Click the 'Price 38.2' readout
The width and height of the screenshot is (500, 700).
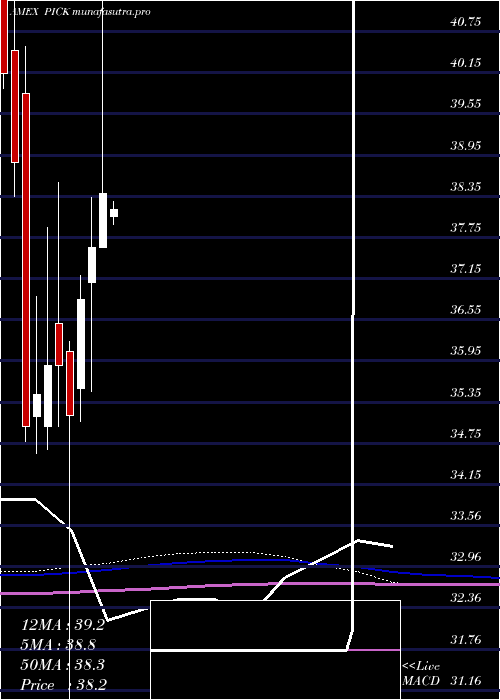pyautogui.click(x=63, y=684)
